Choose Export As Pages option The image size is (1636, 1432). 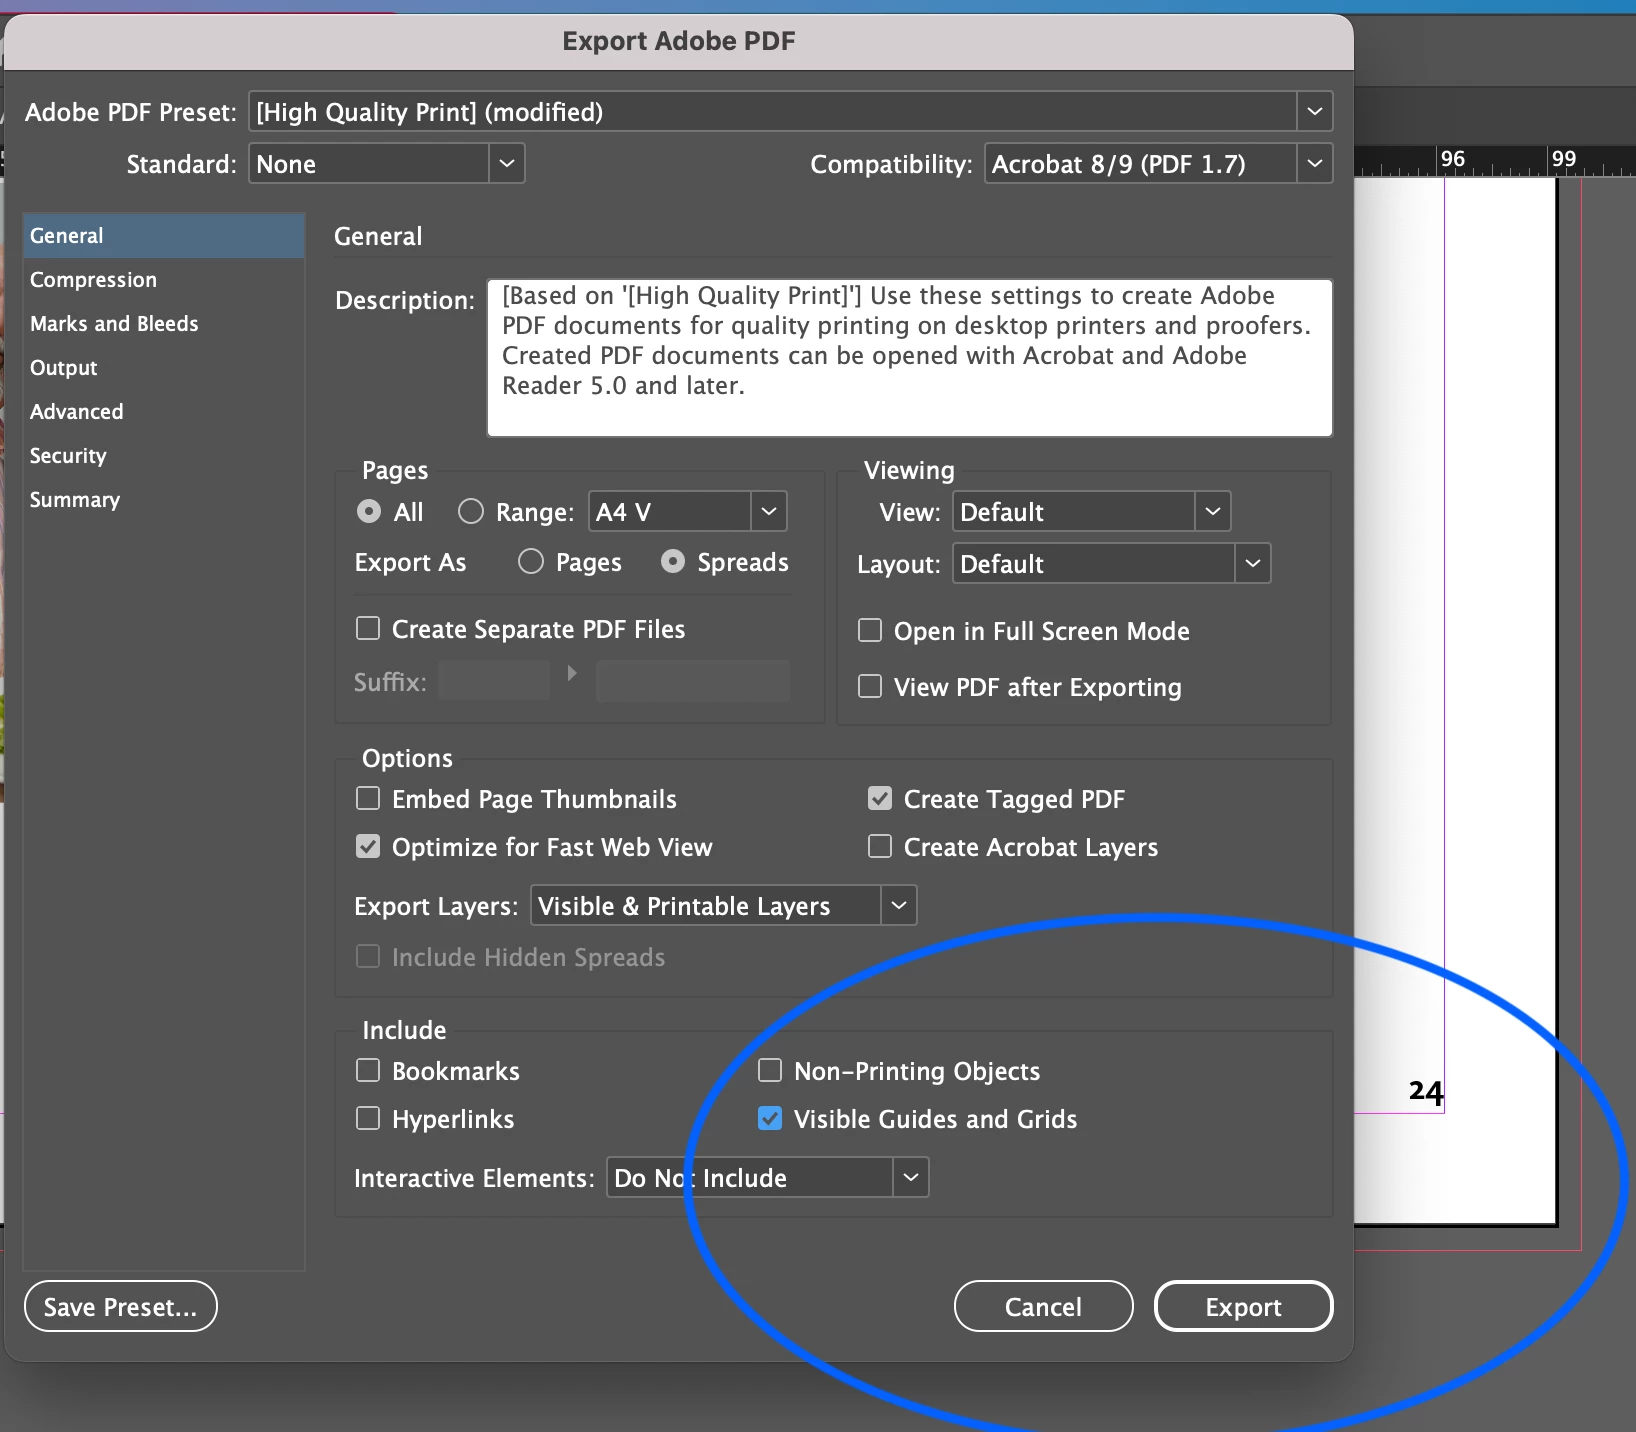pos(531,562)
